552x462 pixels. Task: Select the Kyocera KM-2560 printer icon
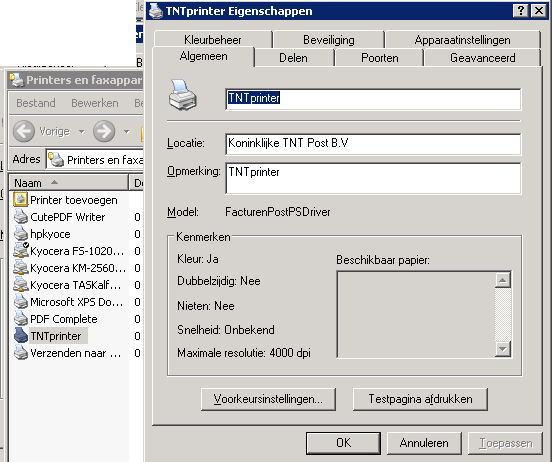click(20, 268)
